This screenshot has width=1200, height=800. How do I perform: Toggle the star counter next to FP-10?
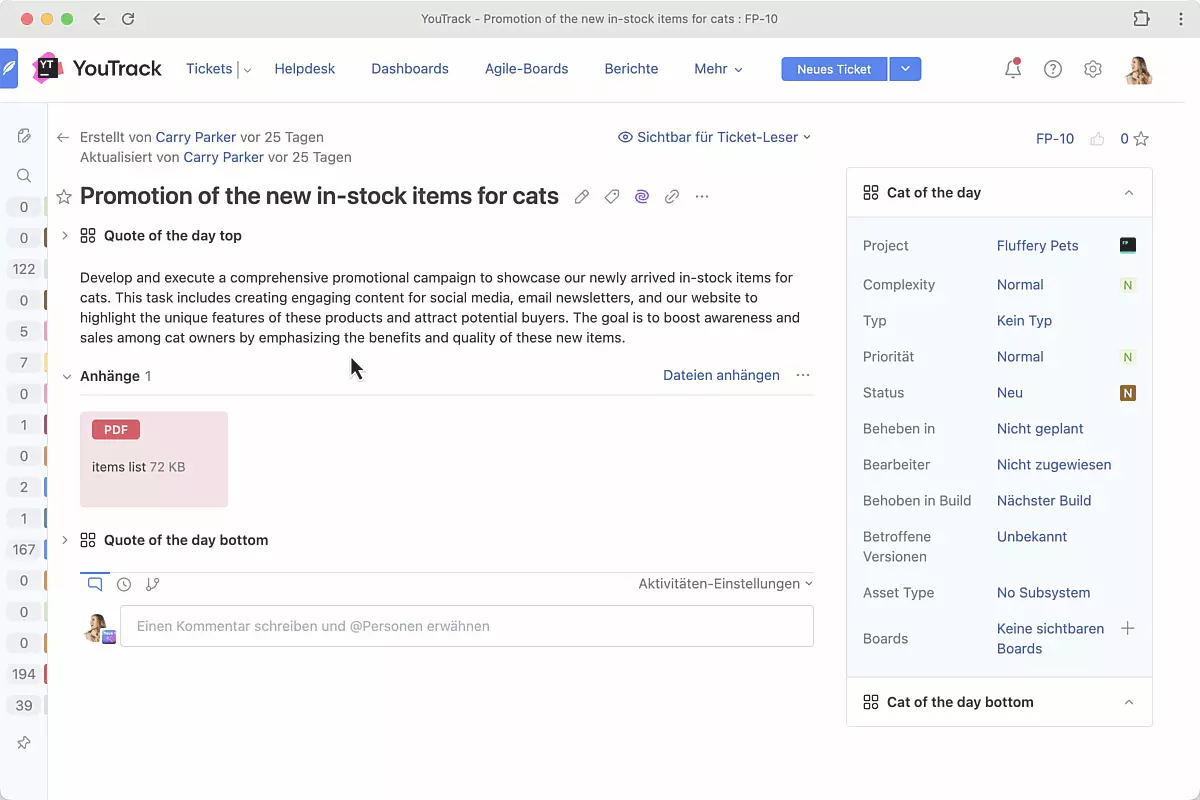1140,139
